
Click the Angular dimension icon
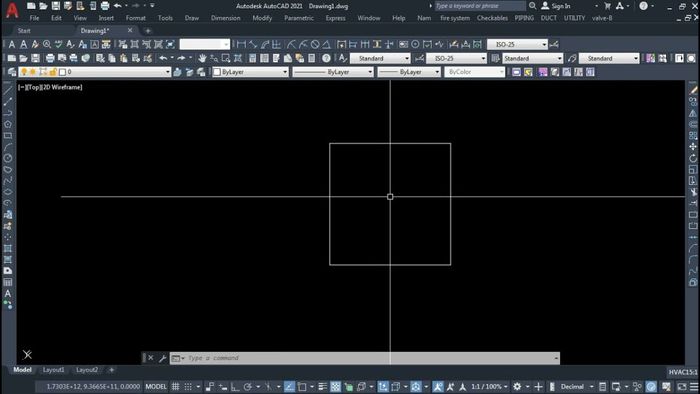pyautogui.click(x=327, y=44)
